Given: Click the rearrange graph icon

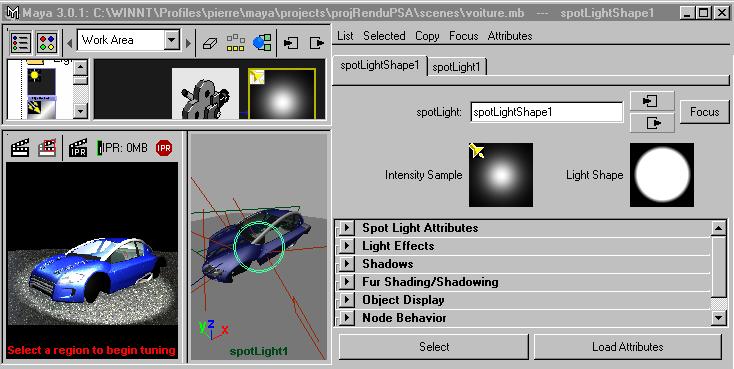Looking at the screenshot, I should click(x=235, y=43).
